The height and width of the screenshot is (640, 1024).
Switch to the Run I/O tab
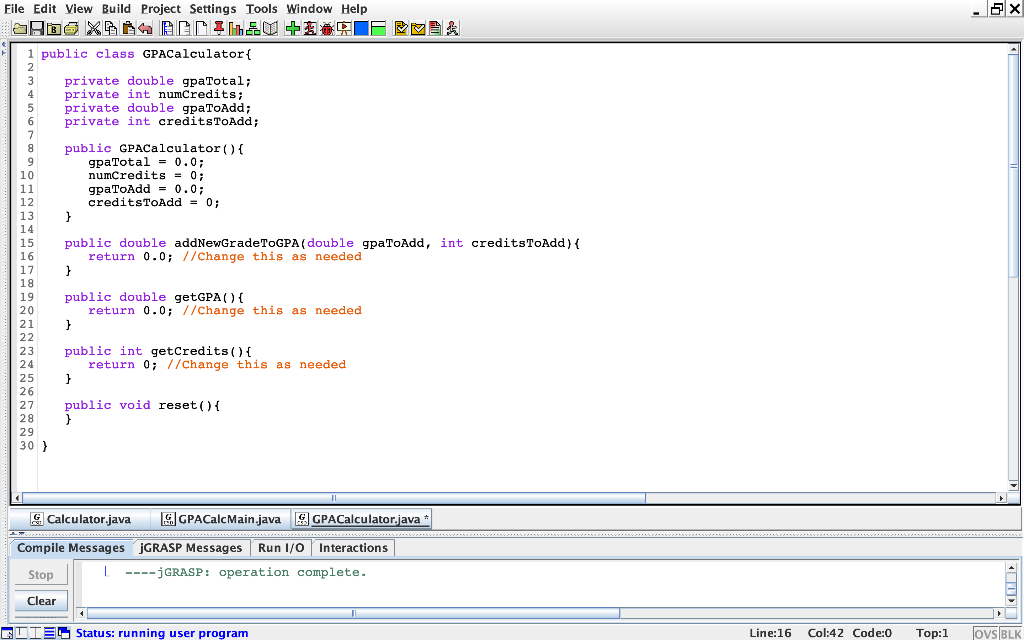pos(281,548)
